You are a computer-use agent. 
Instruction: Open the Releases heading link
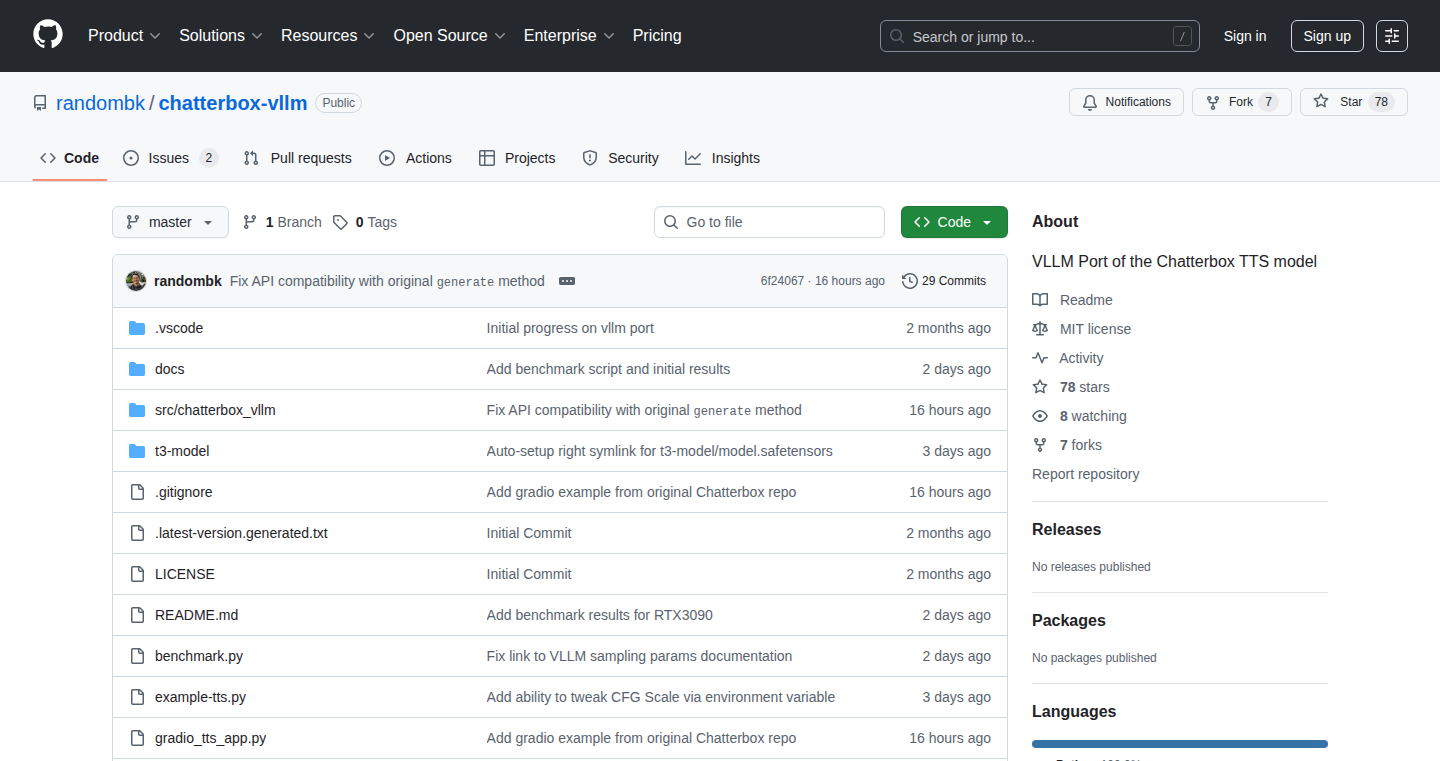click(1066, 530)
